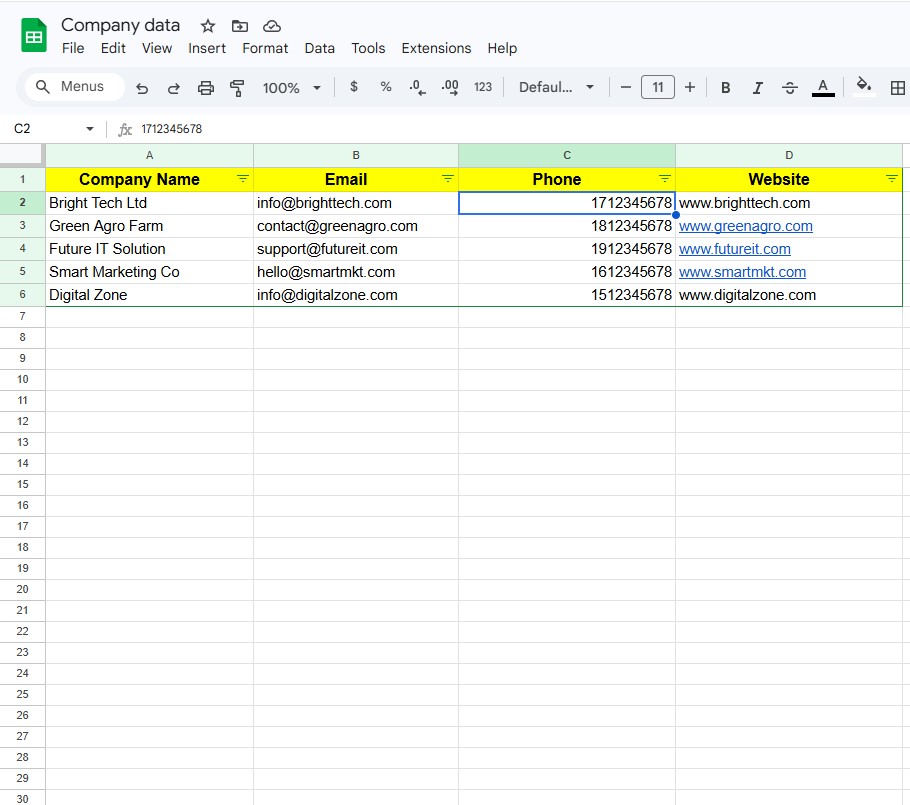Viewport: 910px width, 805px height.
Task: Star the Company data document
Action: click(x=208, y=26)
